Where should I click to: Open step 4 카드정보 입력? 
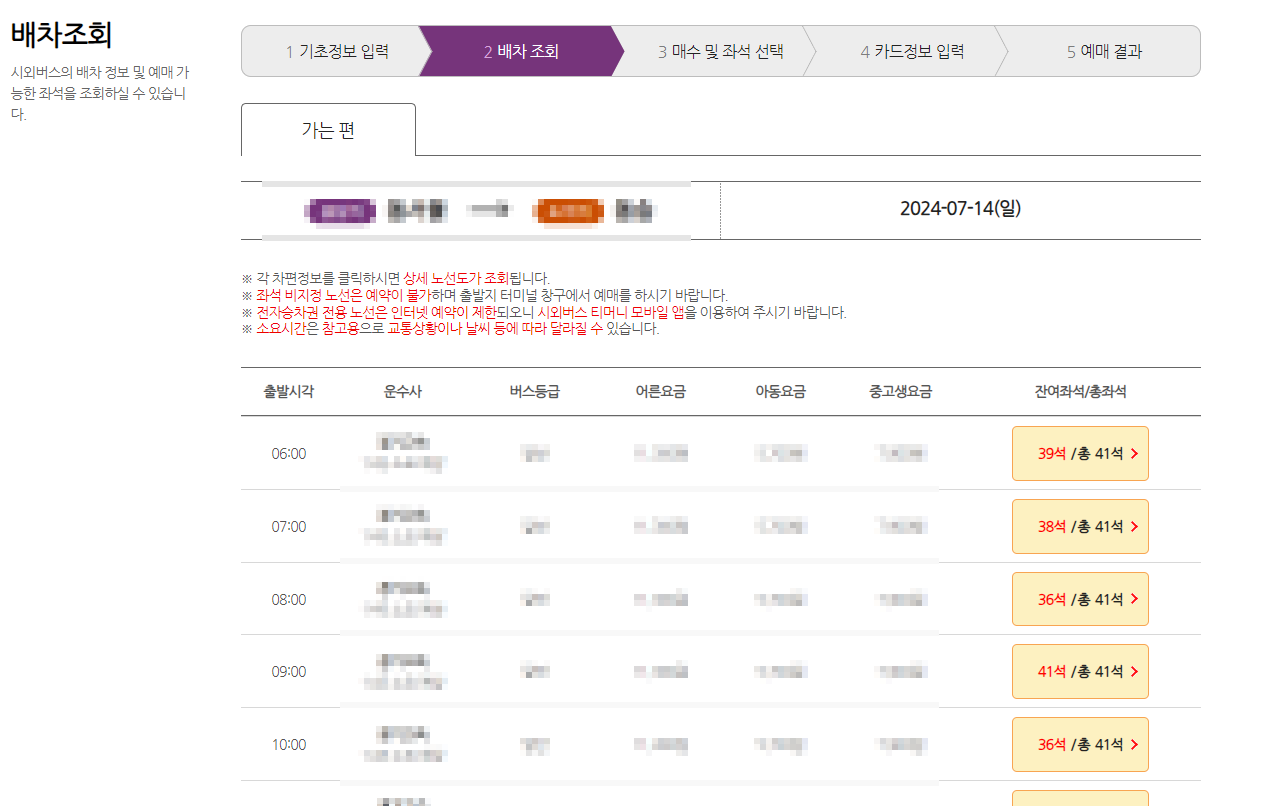912,51
